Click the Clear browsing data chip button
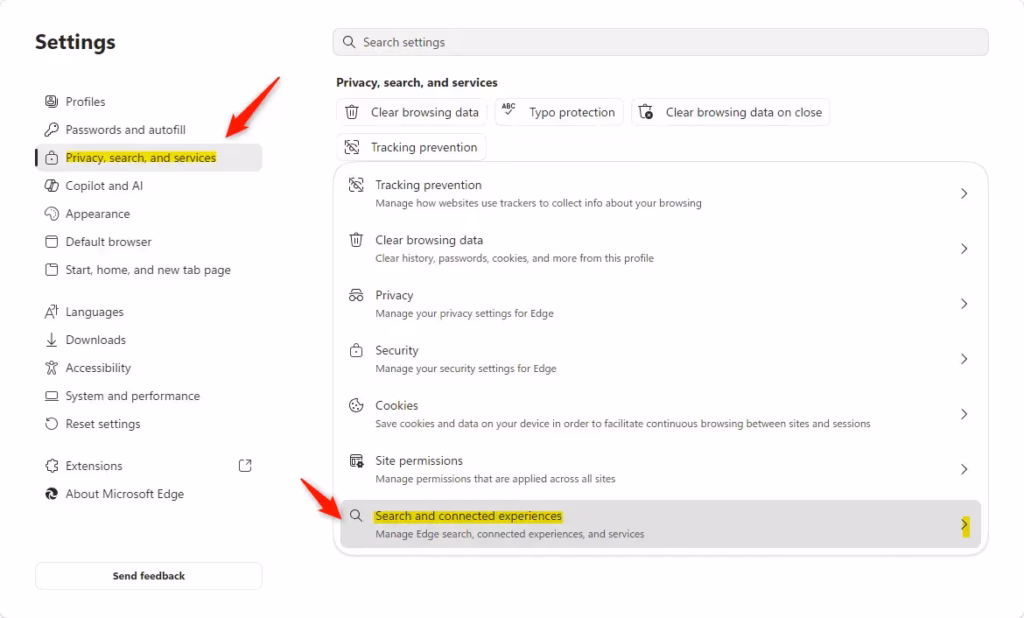Image resolution: width=1024 pixels, height=618 pixels. coord(411,112)
